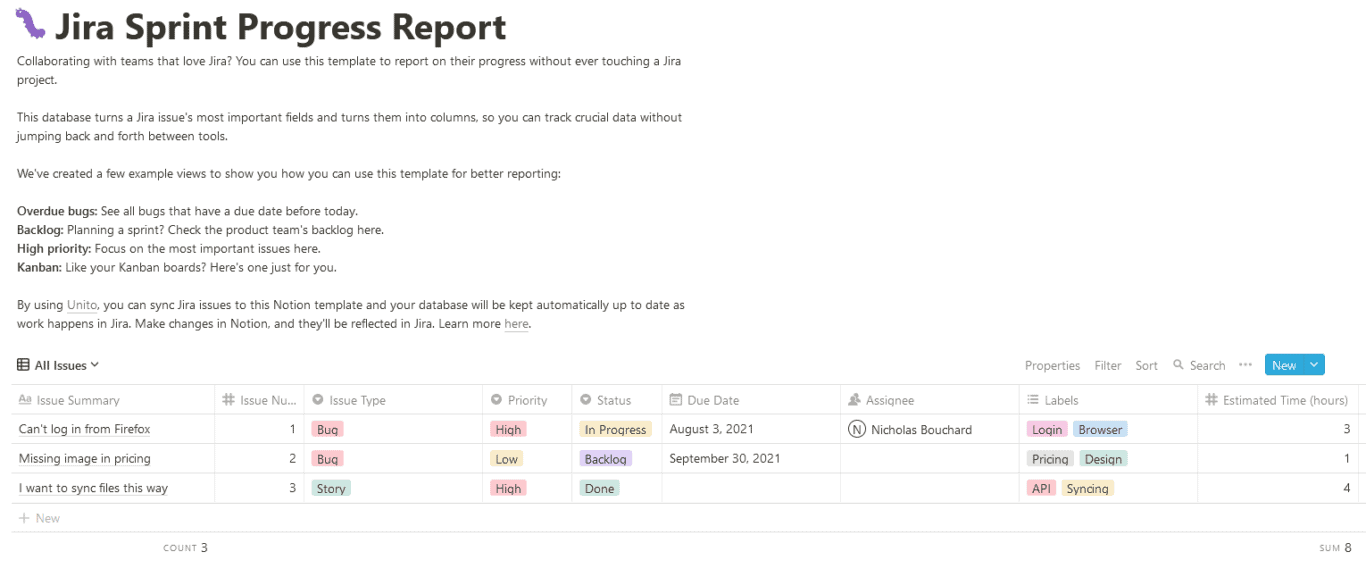The width and height of the screenshot is (1366, 577).
Task: Open the Sort menu
Action: click(1146, 365)
